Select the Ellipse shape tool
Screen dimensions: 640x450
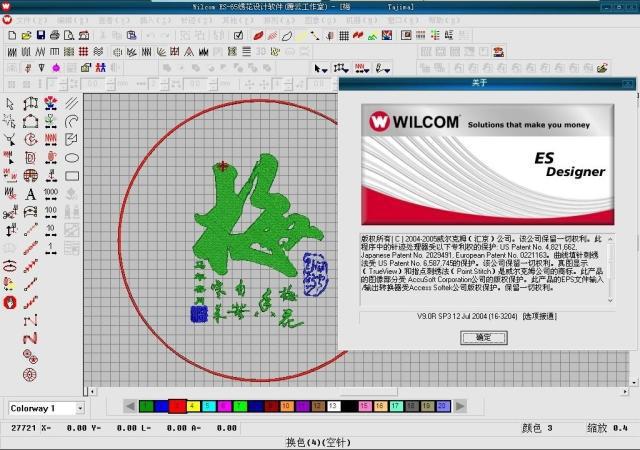(72, 158)
